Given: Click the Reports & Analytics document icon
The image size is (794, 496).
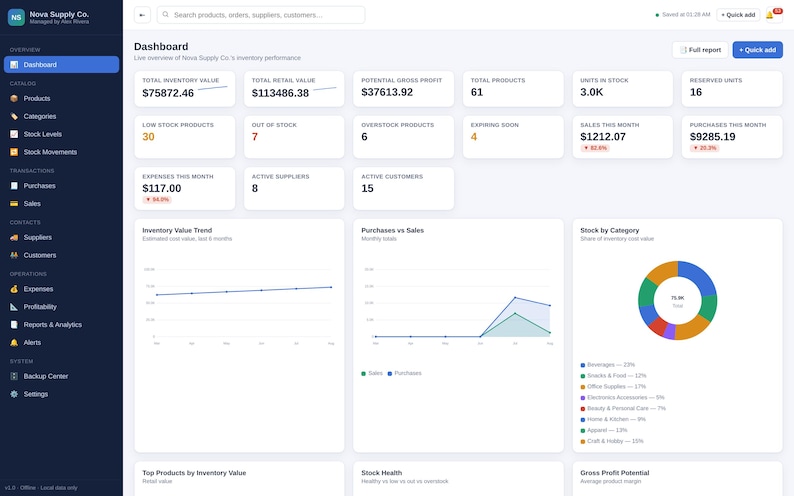Looking at the screenshot, I should [x=14, y=324].
